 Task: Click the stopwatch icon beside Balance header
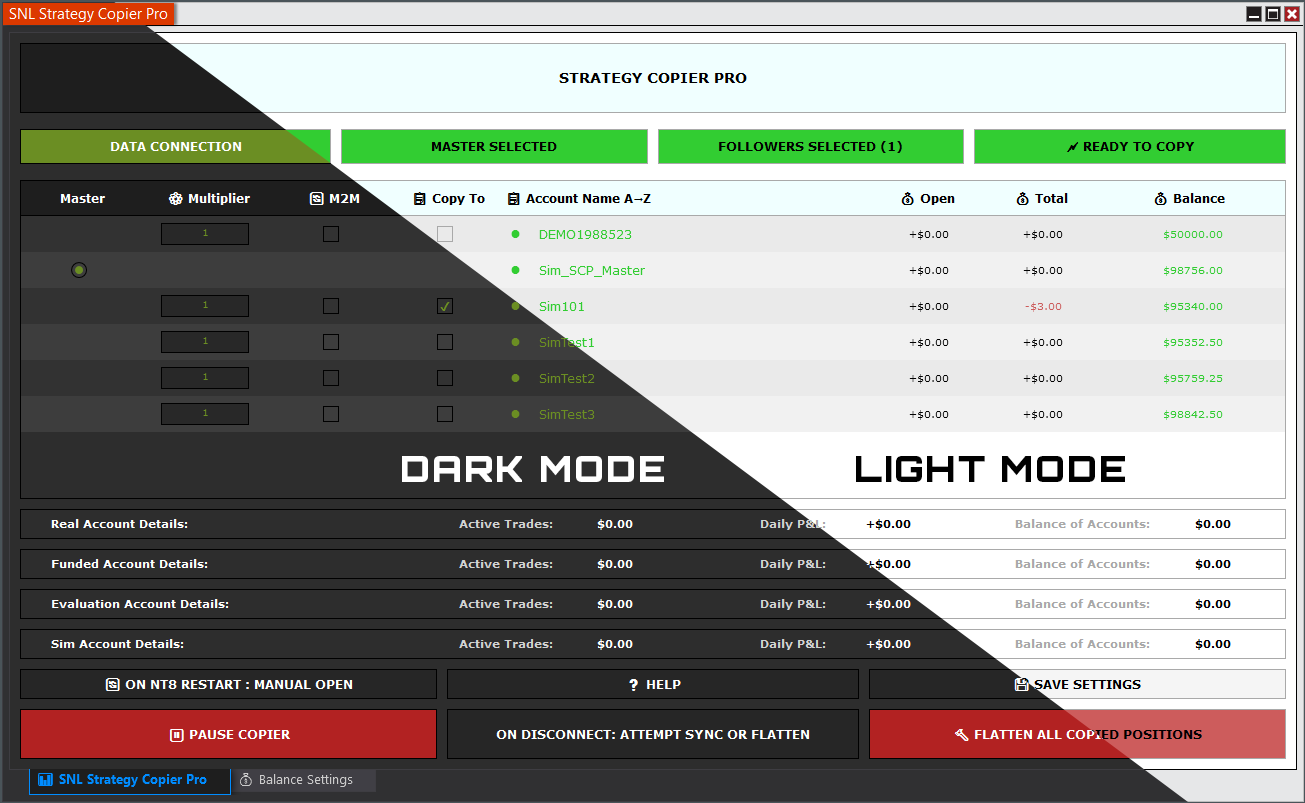point(1159,198)
